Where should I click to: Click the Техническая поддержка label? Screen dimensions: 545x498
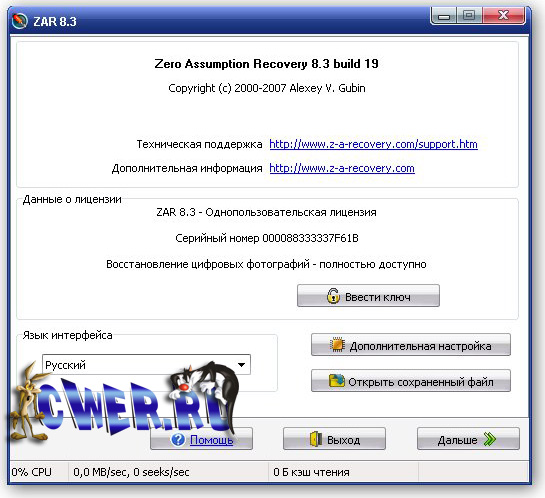click(199, 144)
